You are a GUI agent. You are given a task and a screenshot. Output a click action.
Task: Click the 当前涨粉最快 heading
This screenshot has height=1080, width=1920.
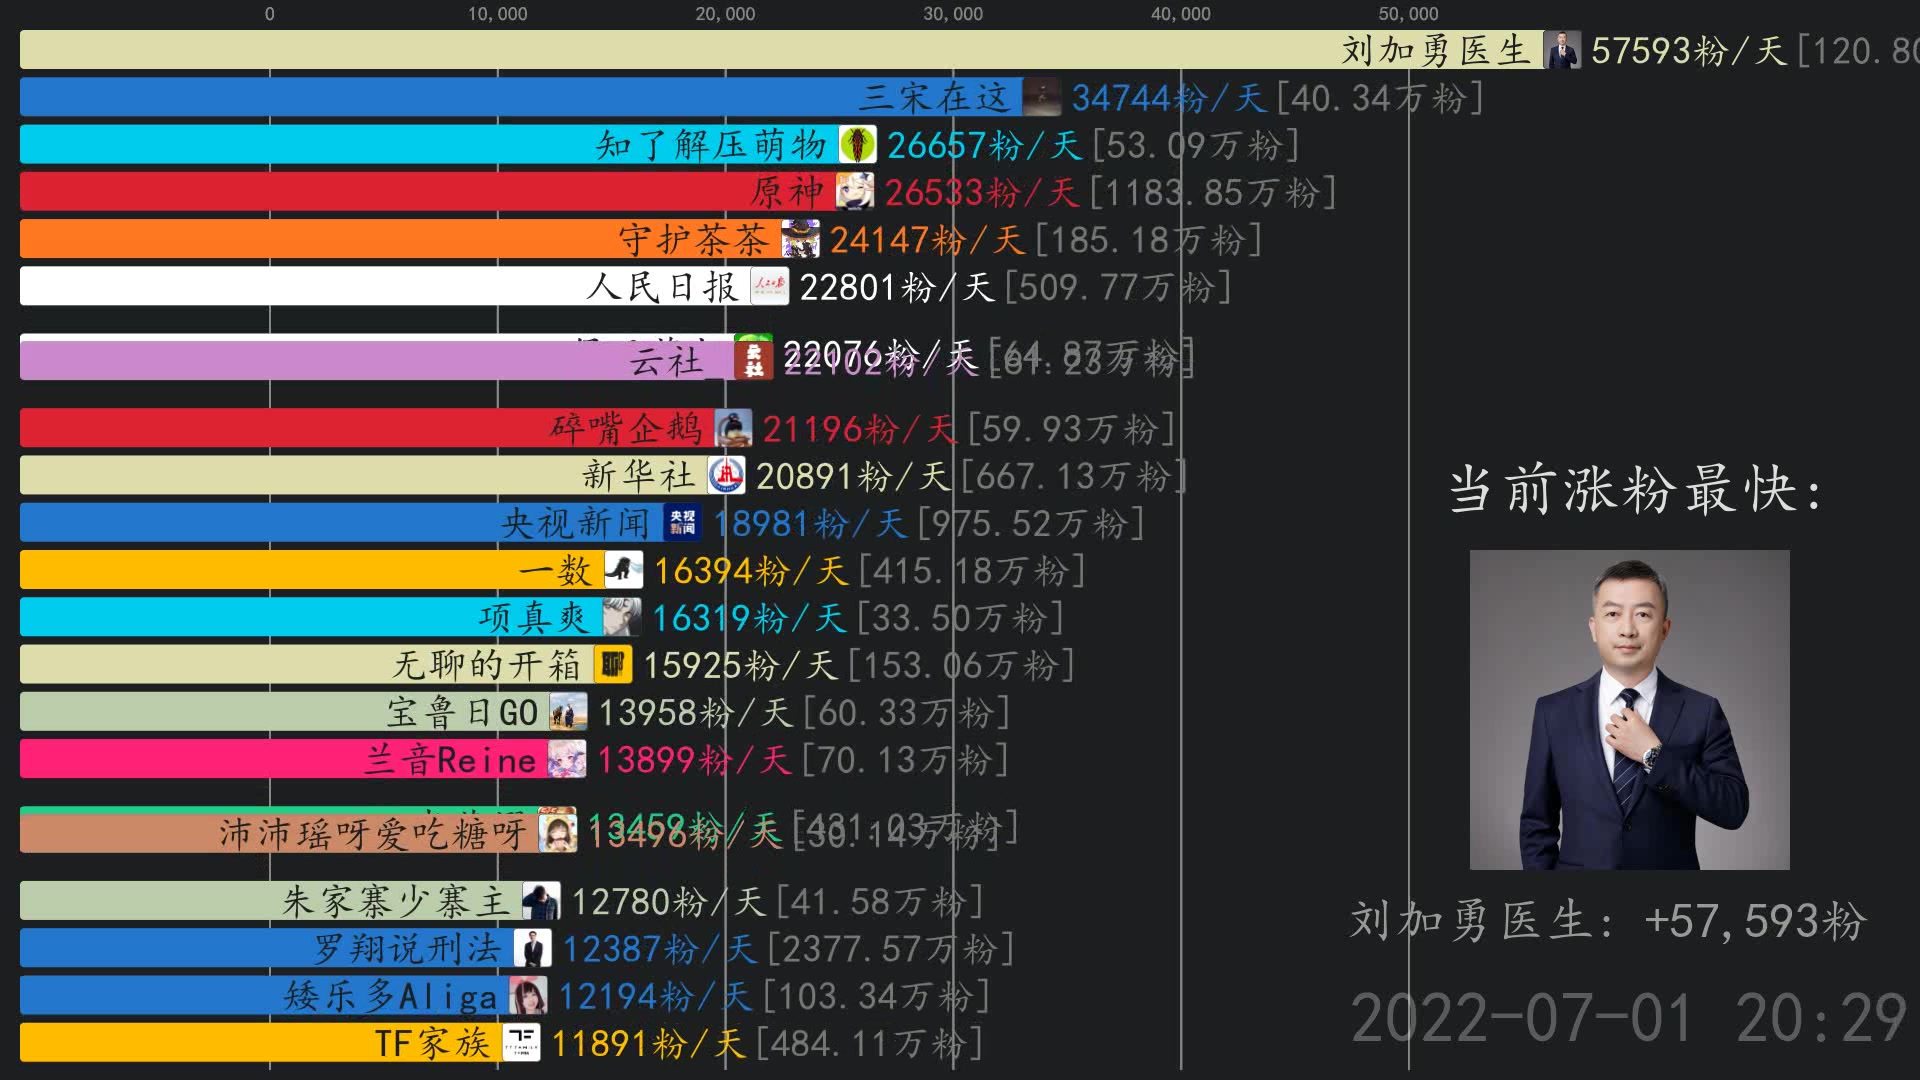1636,490
